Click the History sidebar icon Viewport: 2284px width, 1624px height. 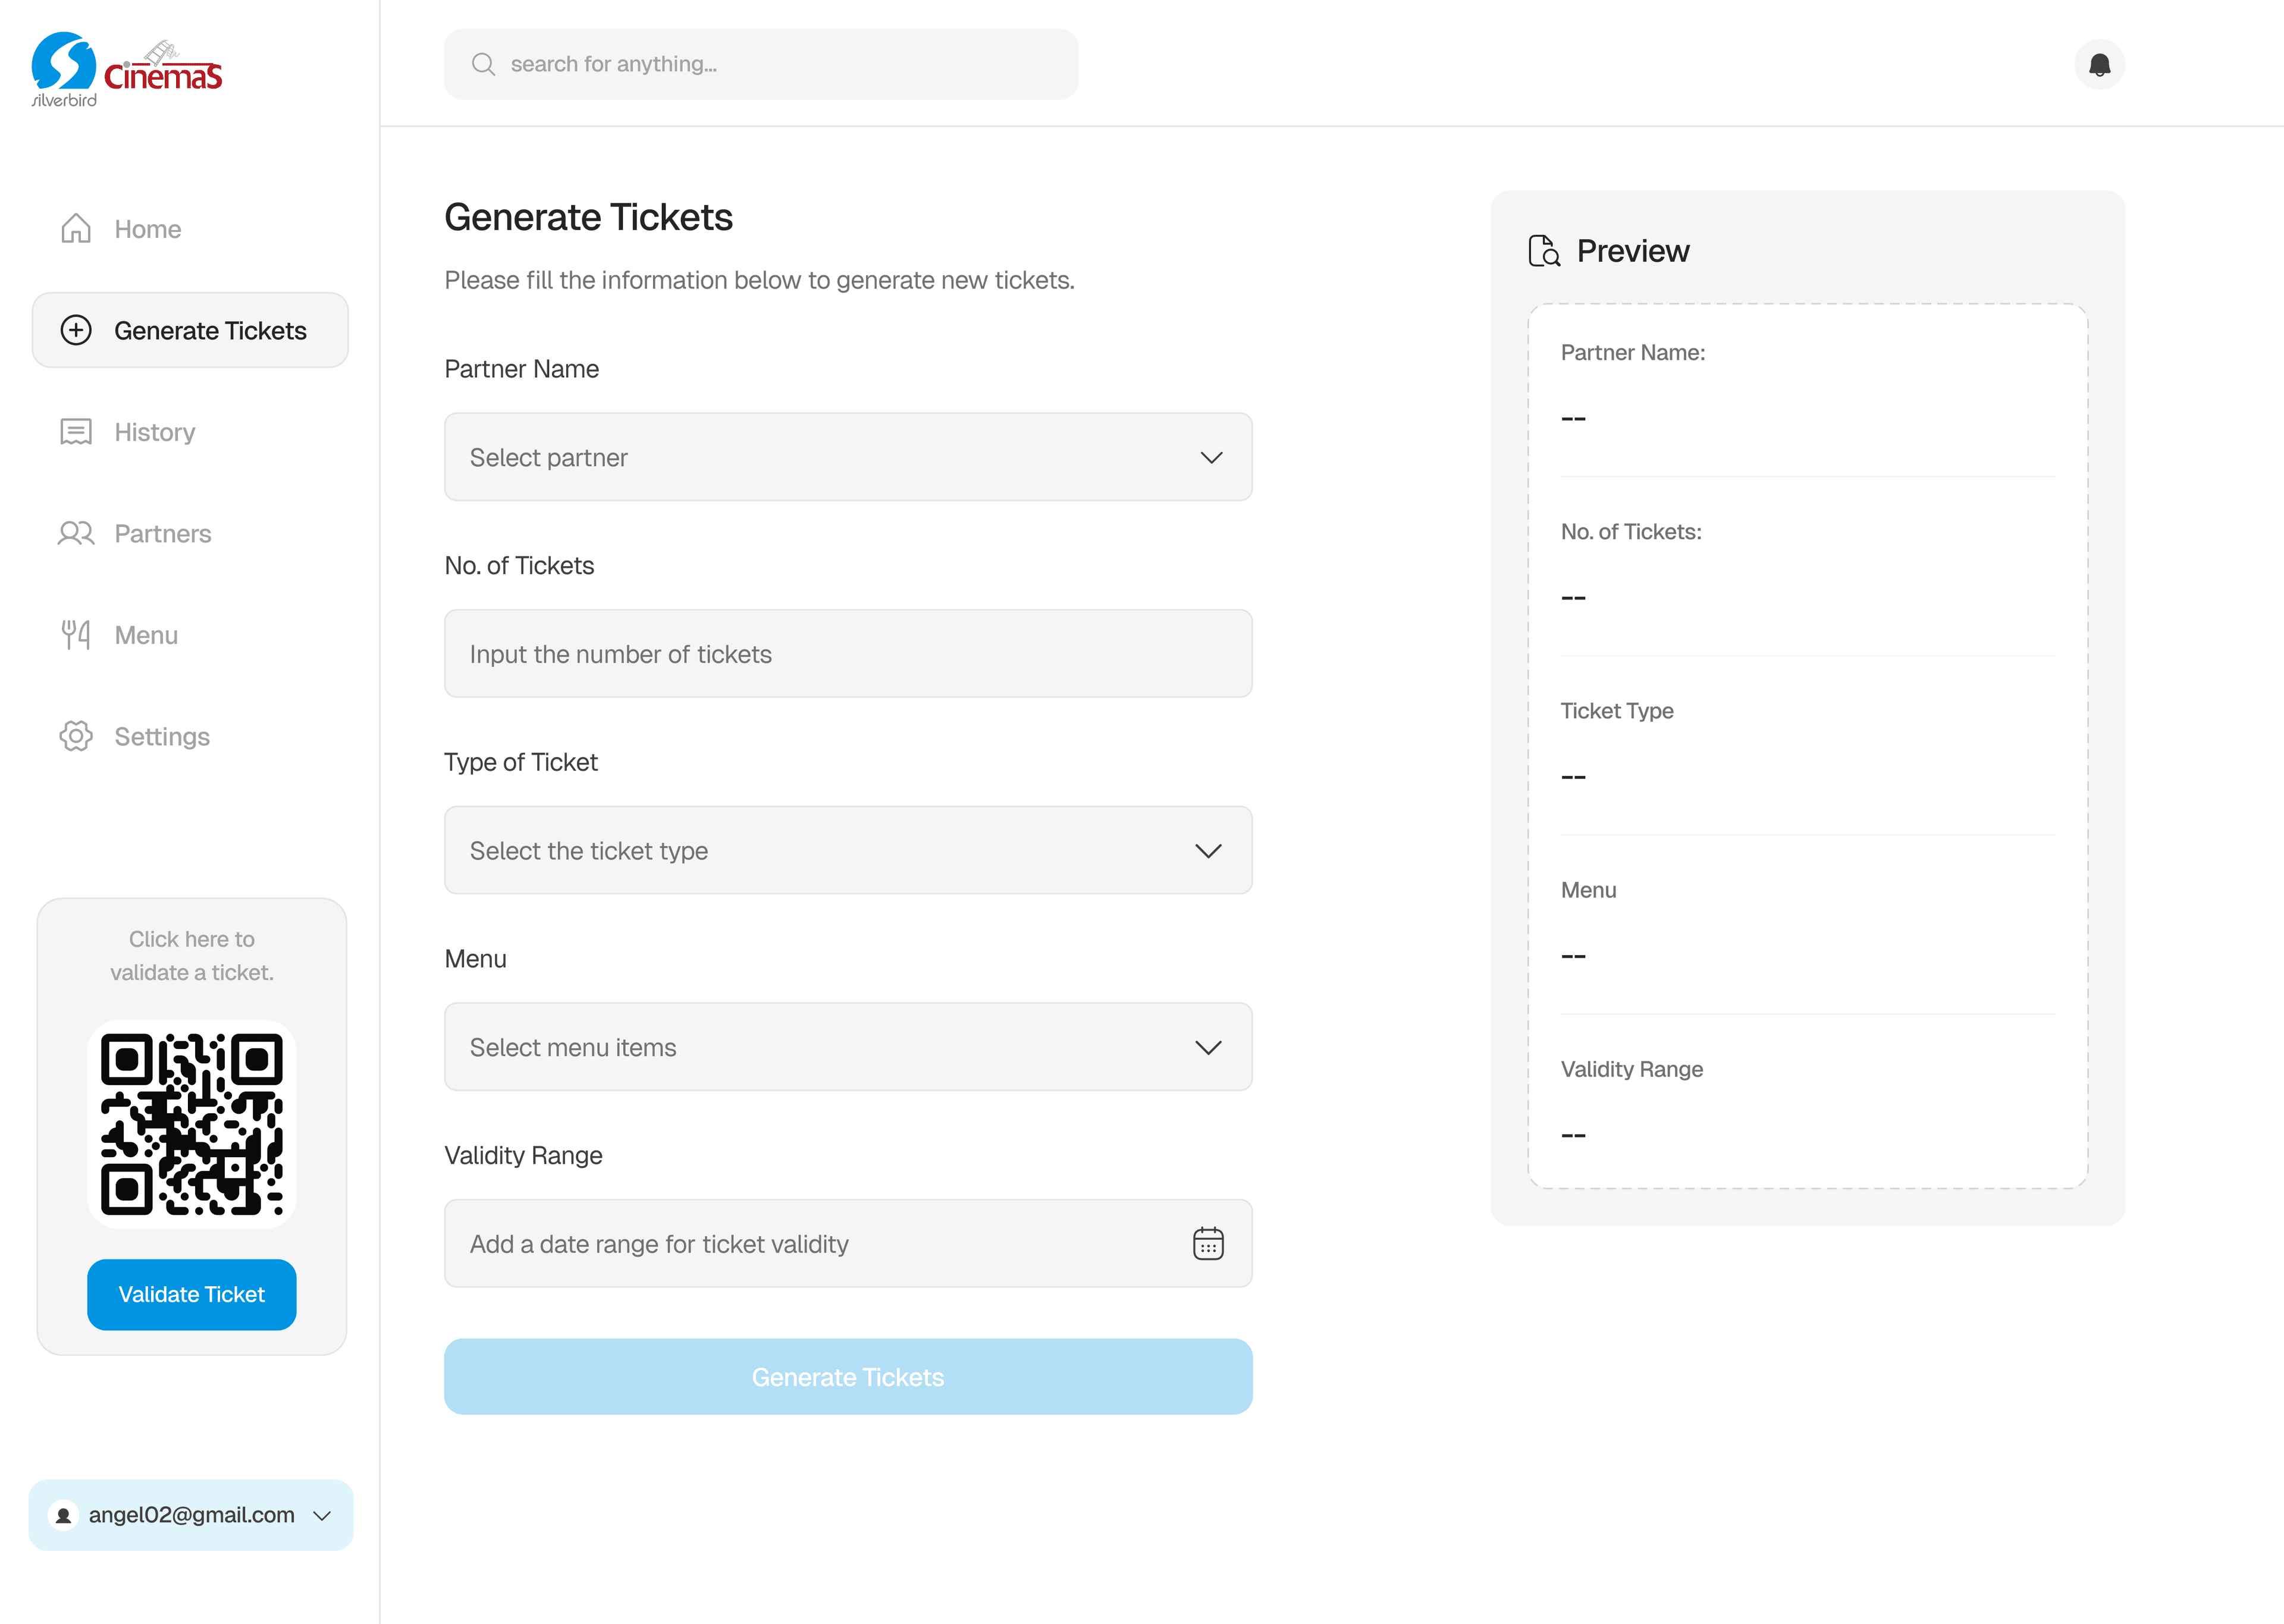pyautogui.click(x=76, y=432)
